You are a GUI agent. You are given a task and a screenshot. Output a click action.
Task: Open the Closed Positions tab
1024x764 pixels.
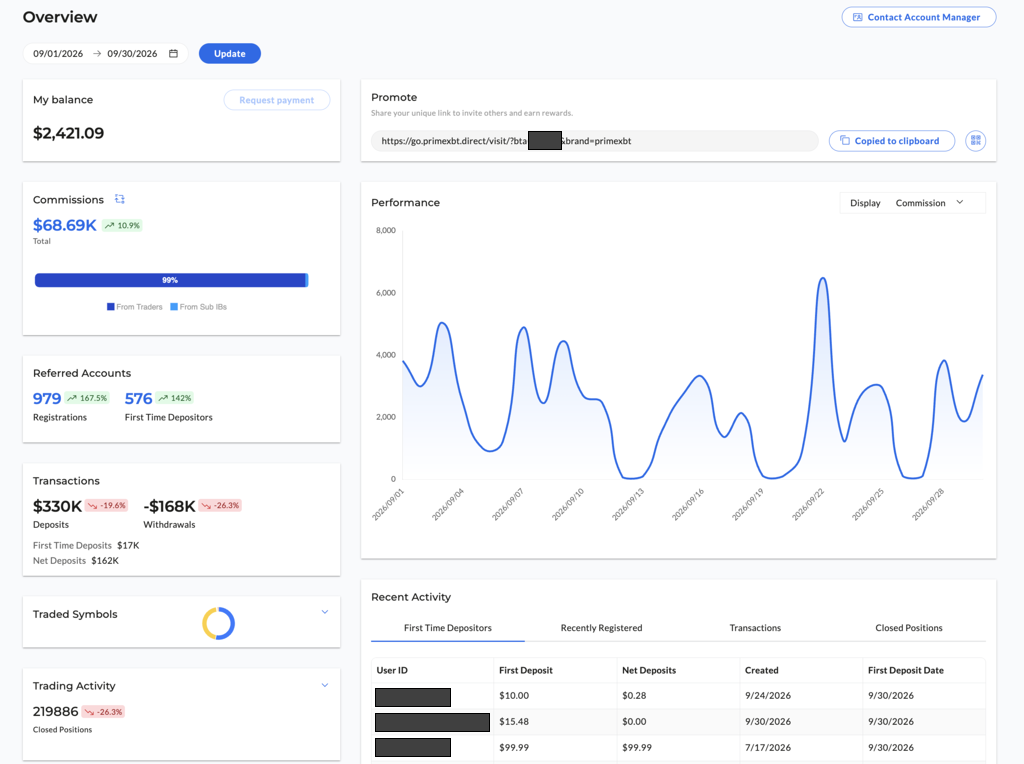coord(908,628)
